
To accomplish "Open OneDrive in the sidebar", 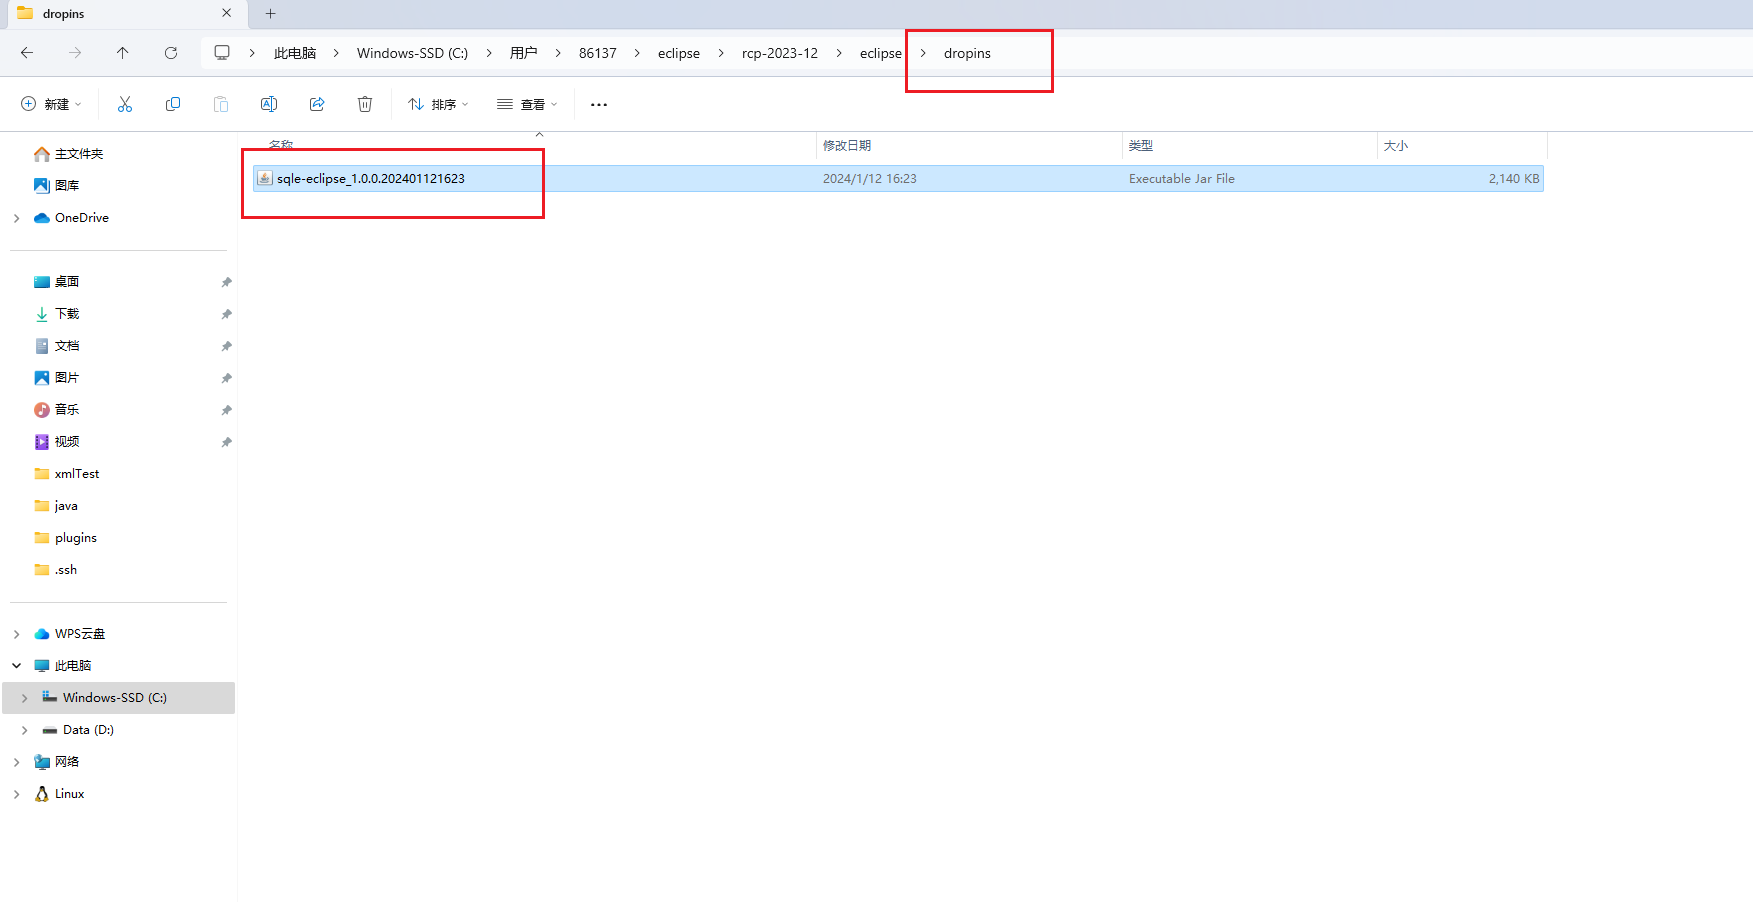I will [x=82, y=218].
